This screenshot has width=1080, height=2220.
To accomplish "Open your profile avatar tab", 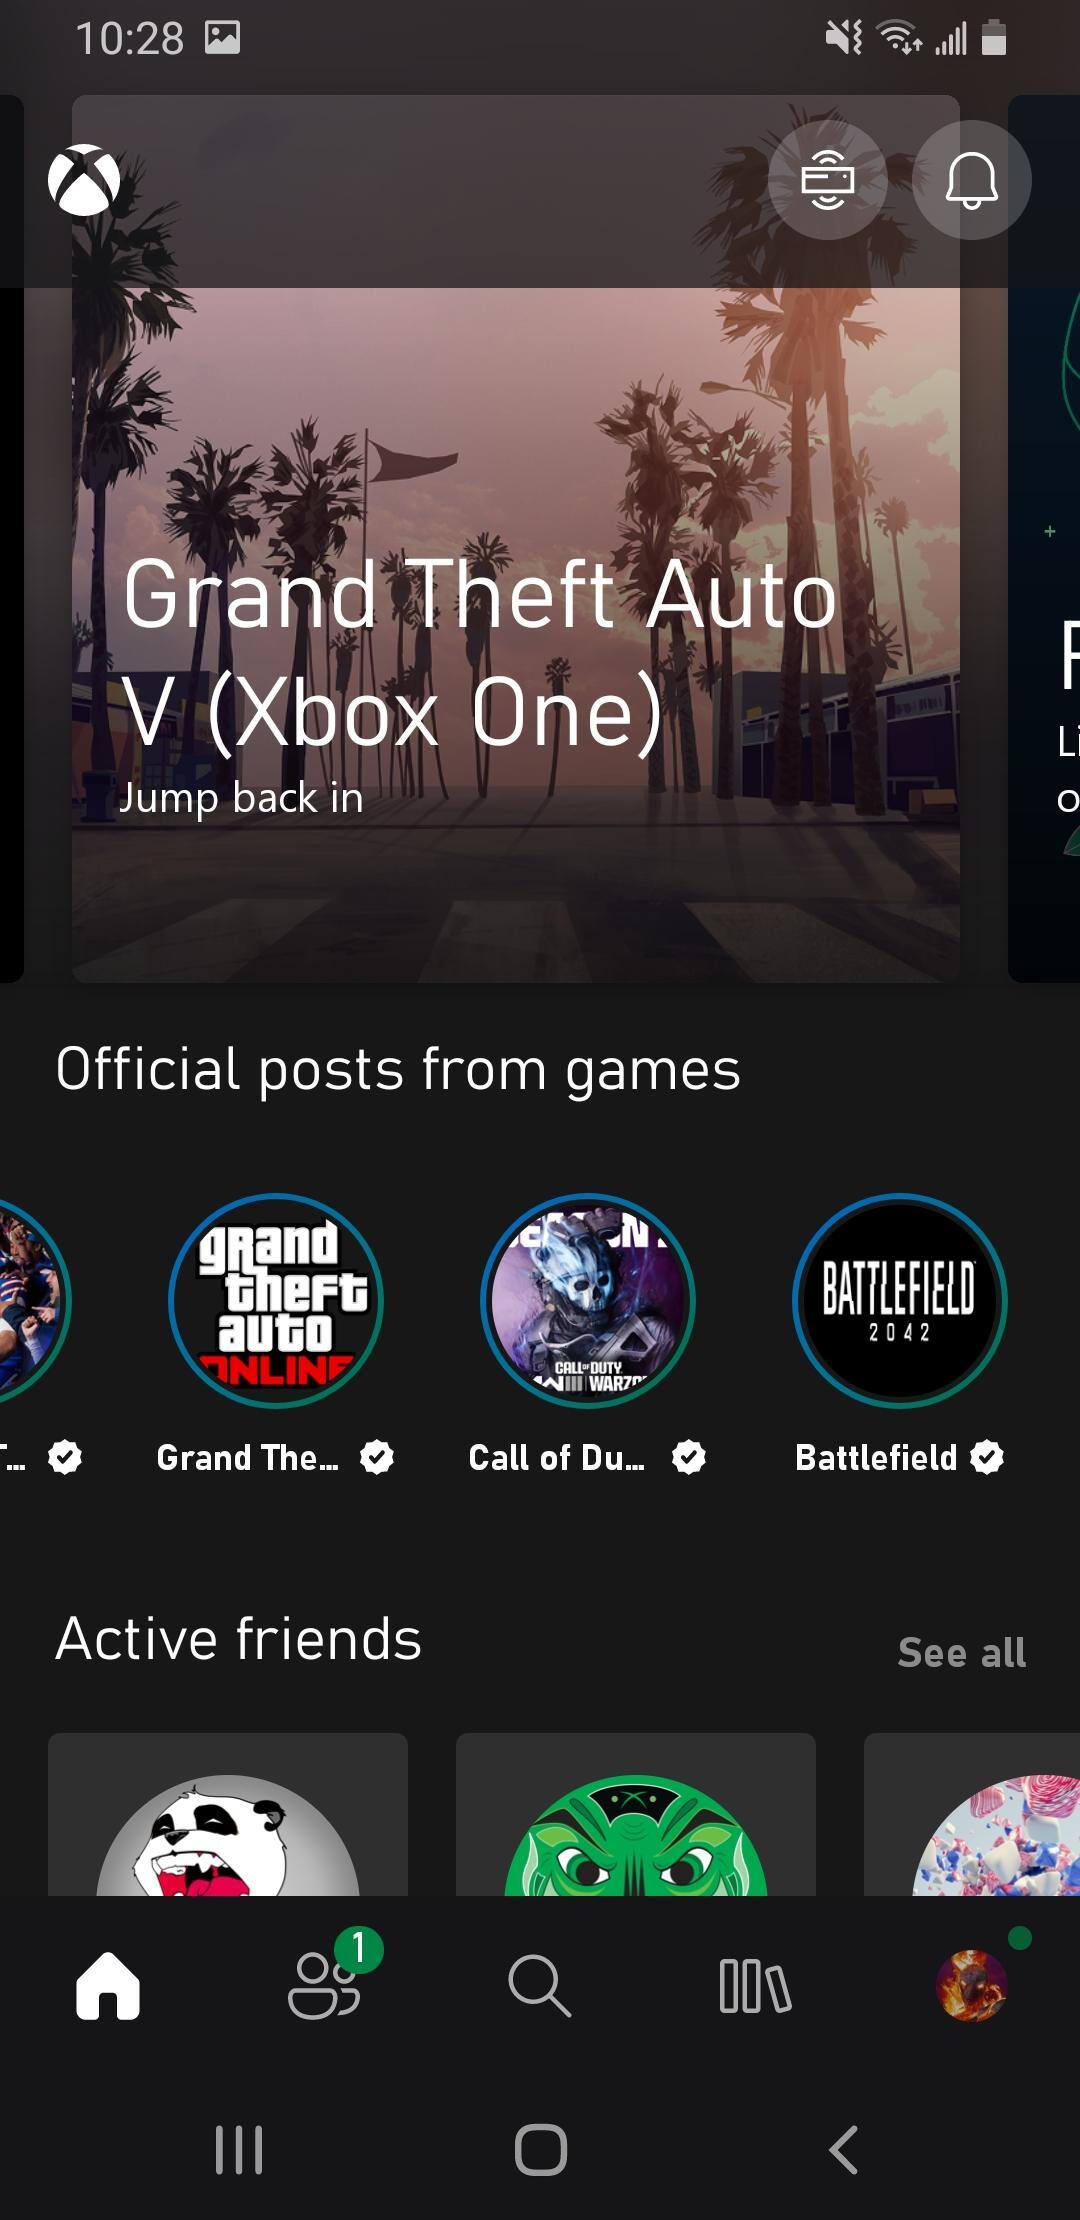I will click(x=971, y=1985).
